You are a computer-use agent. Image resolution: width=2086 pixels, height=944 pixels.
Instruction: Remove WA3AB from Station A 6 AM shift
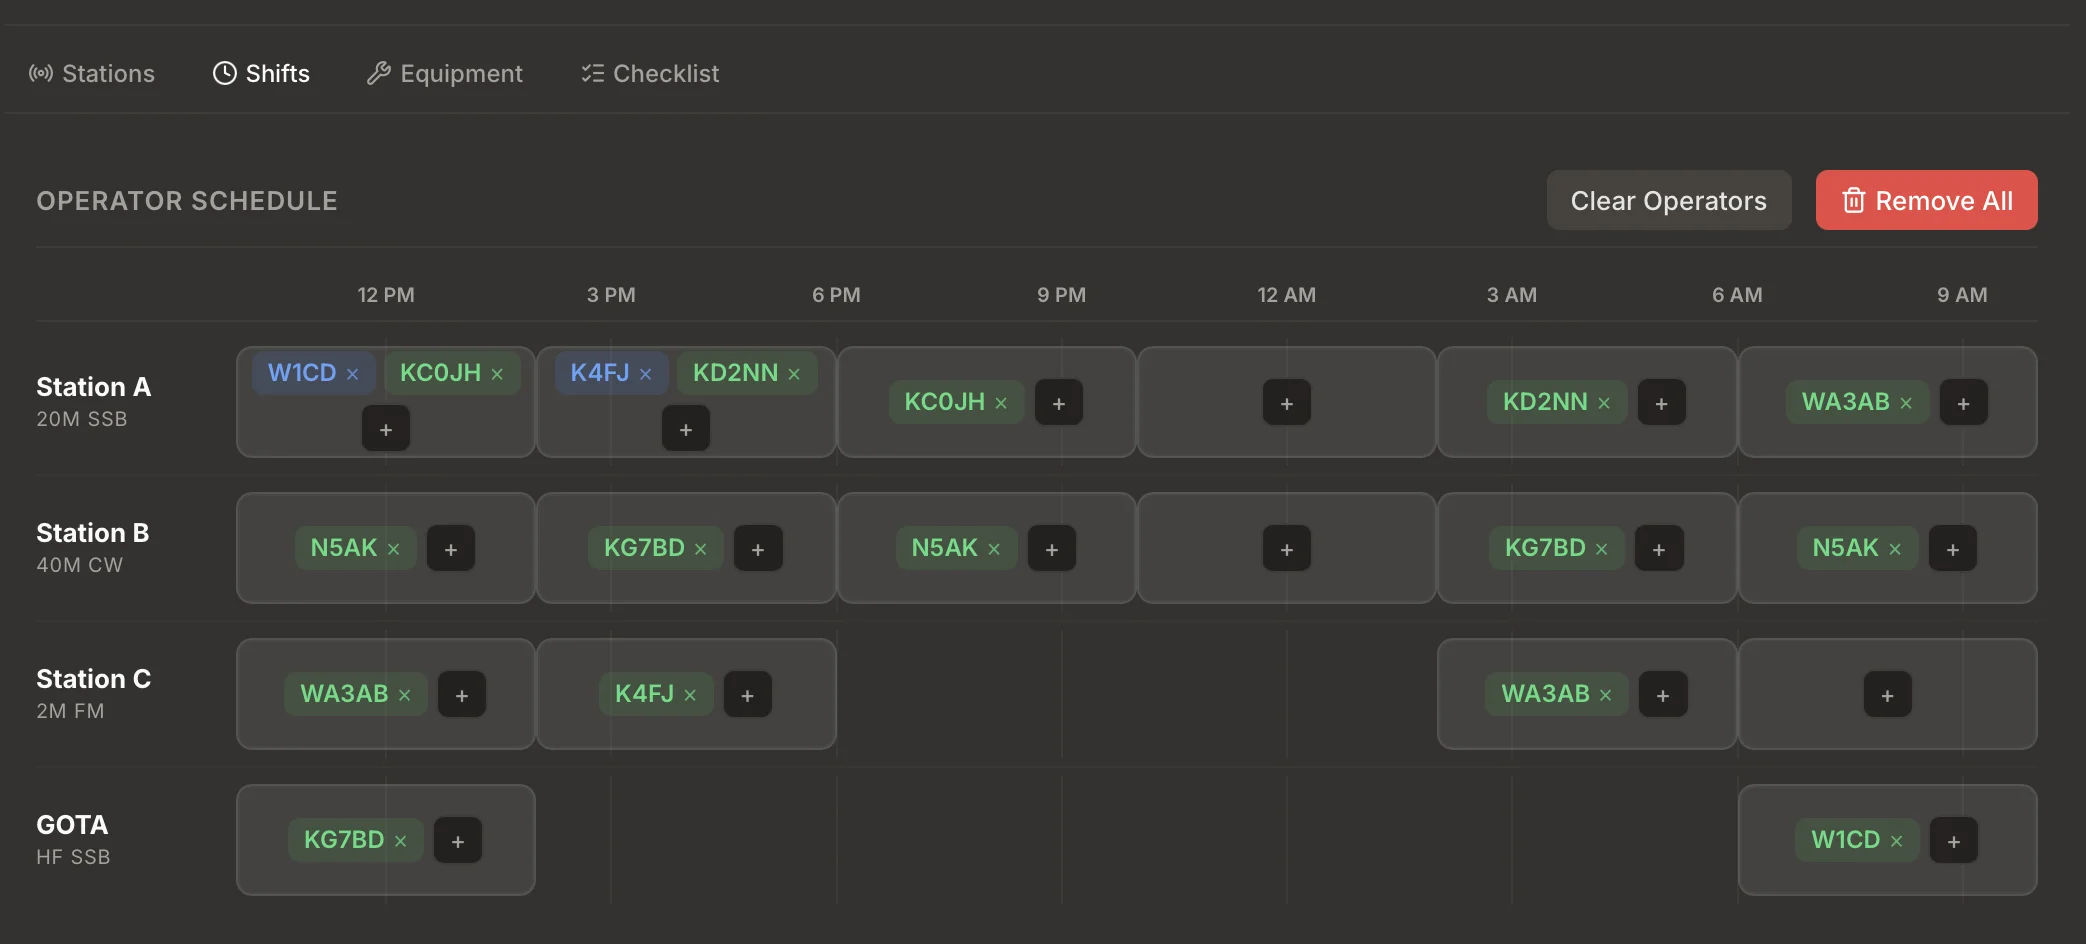[x=1906, y=403]
